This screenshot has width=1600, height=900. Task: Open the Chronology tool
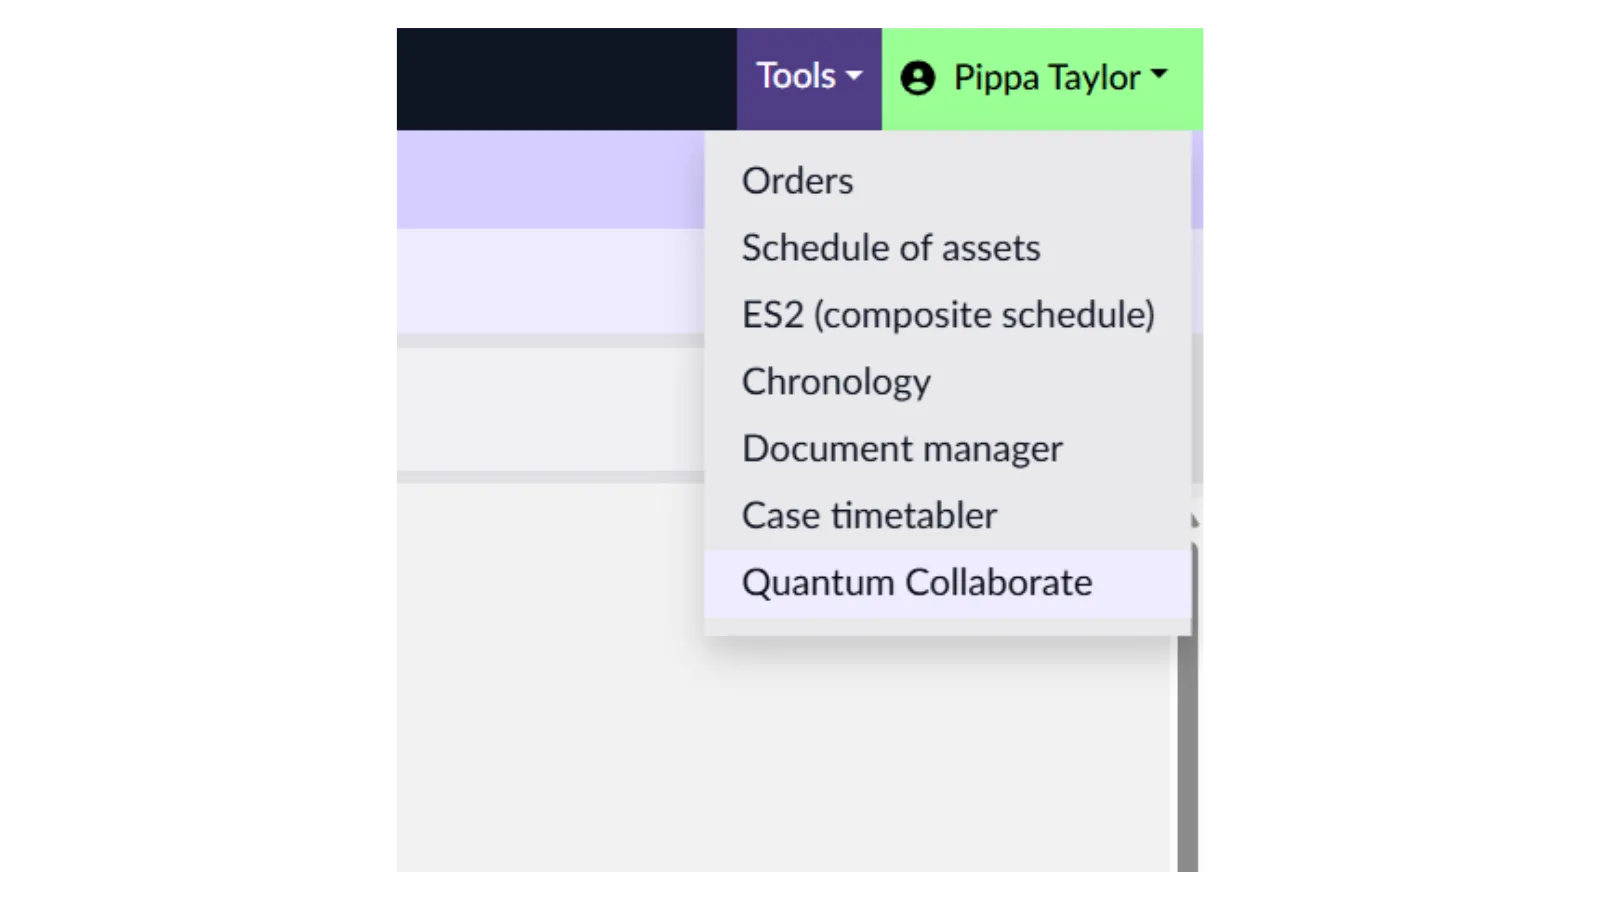[836, 382]
